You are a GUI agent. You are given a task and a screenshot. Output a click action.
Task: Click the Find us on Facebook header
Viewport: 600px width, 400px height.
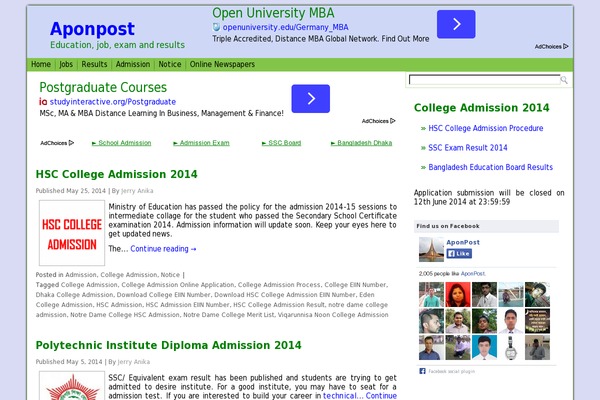pyautogui.click(x=486, y=226)
